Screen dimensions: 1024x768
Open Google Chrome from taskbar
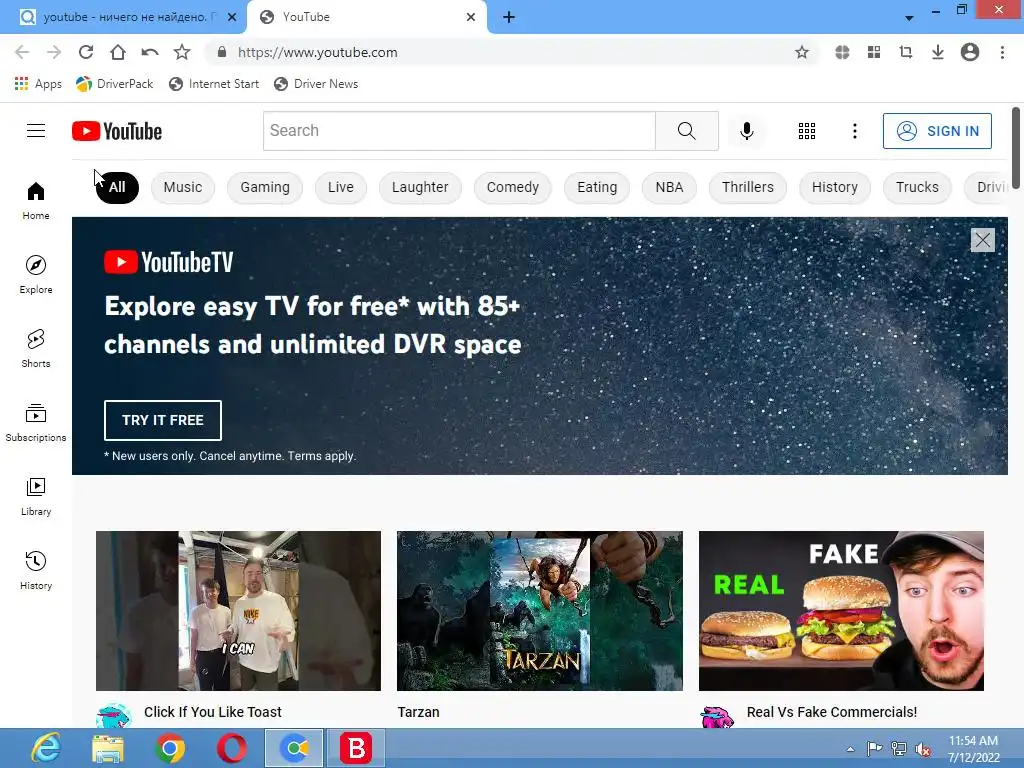pos(170,748)
